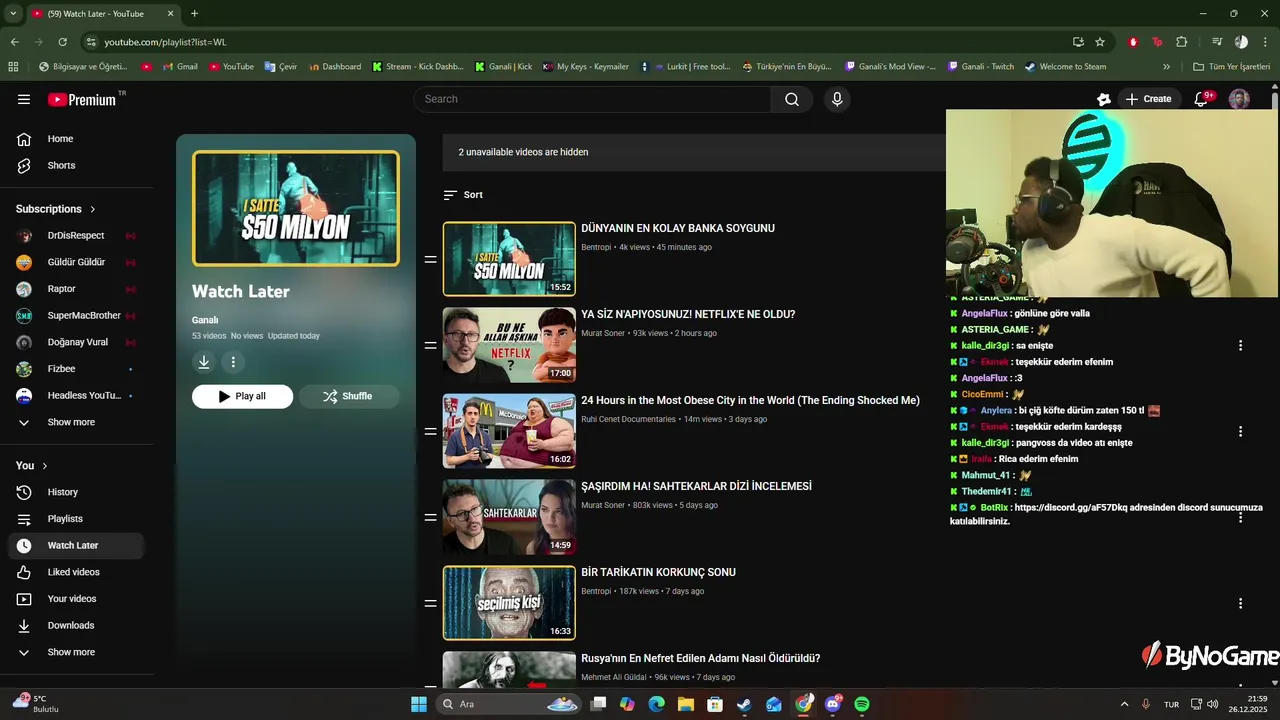Open the Ganali - Twitch bookmark

click(x=980, y=67)
